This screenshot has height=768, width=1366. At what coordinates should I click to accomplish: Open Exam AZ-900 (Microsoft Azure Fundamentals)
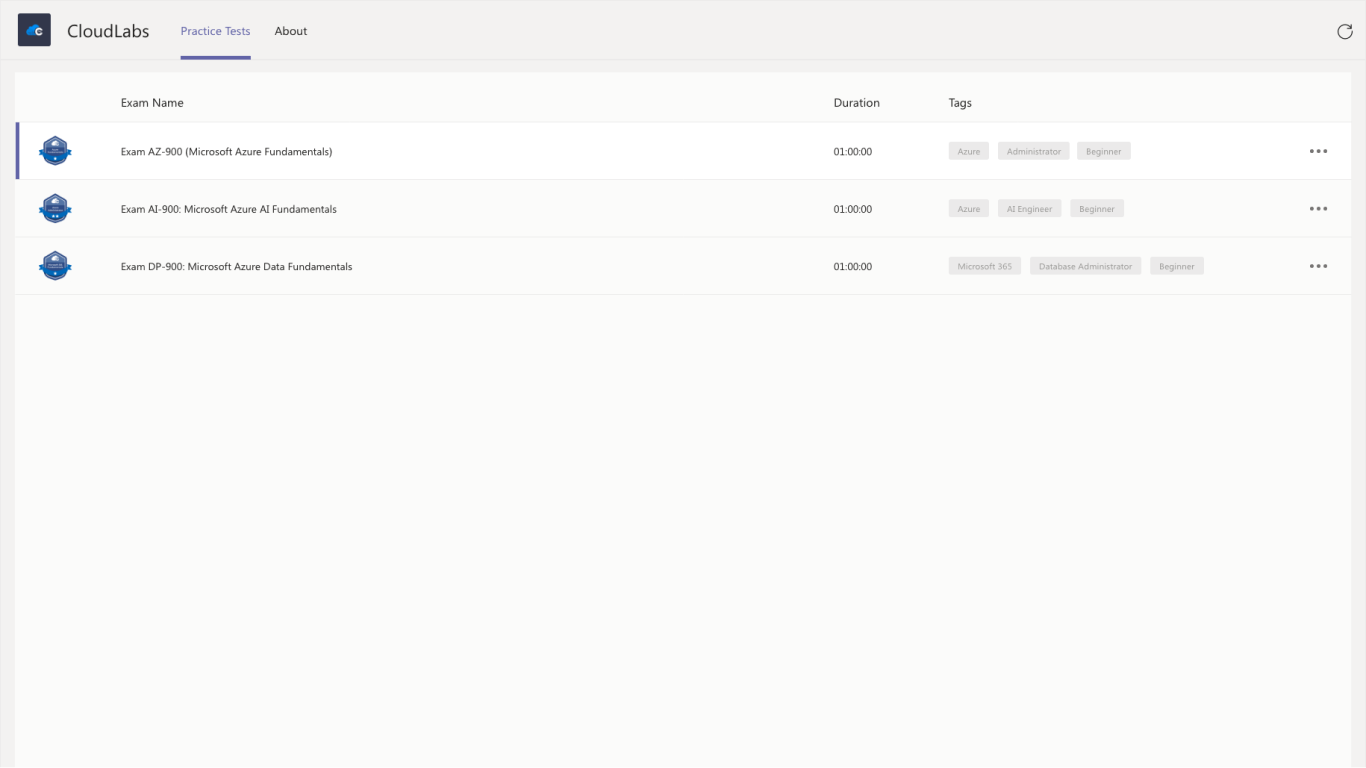click(226, 152)
